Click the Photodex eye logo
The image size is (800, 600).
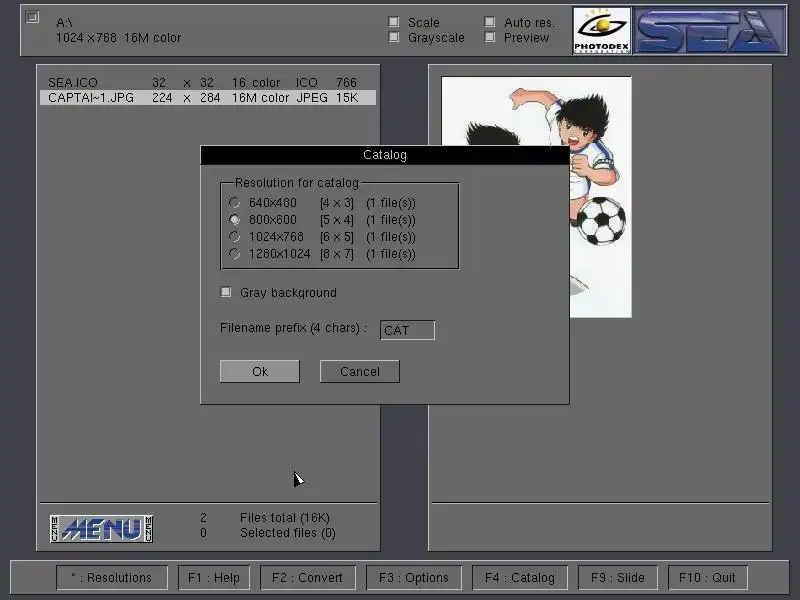(x=602, y=31)
